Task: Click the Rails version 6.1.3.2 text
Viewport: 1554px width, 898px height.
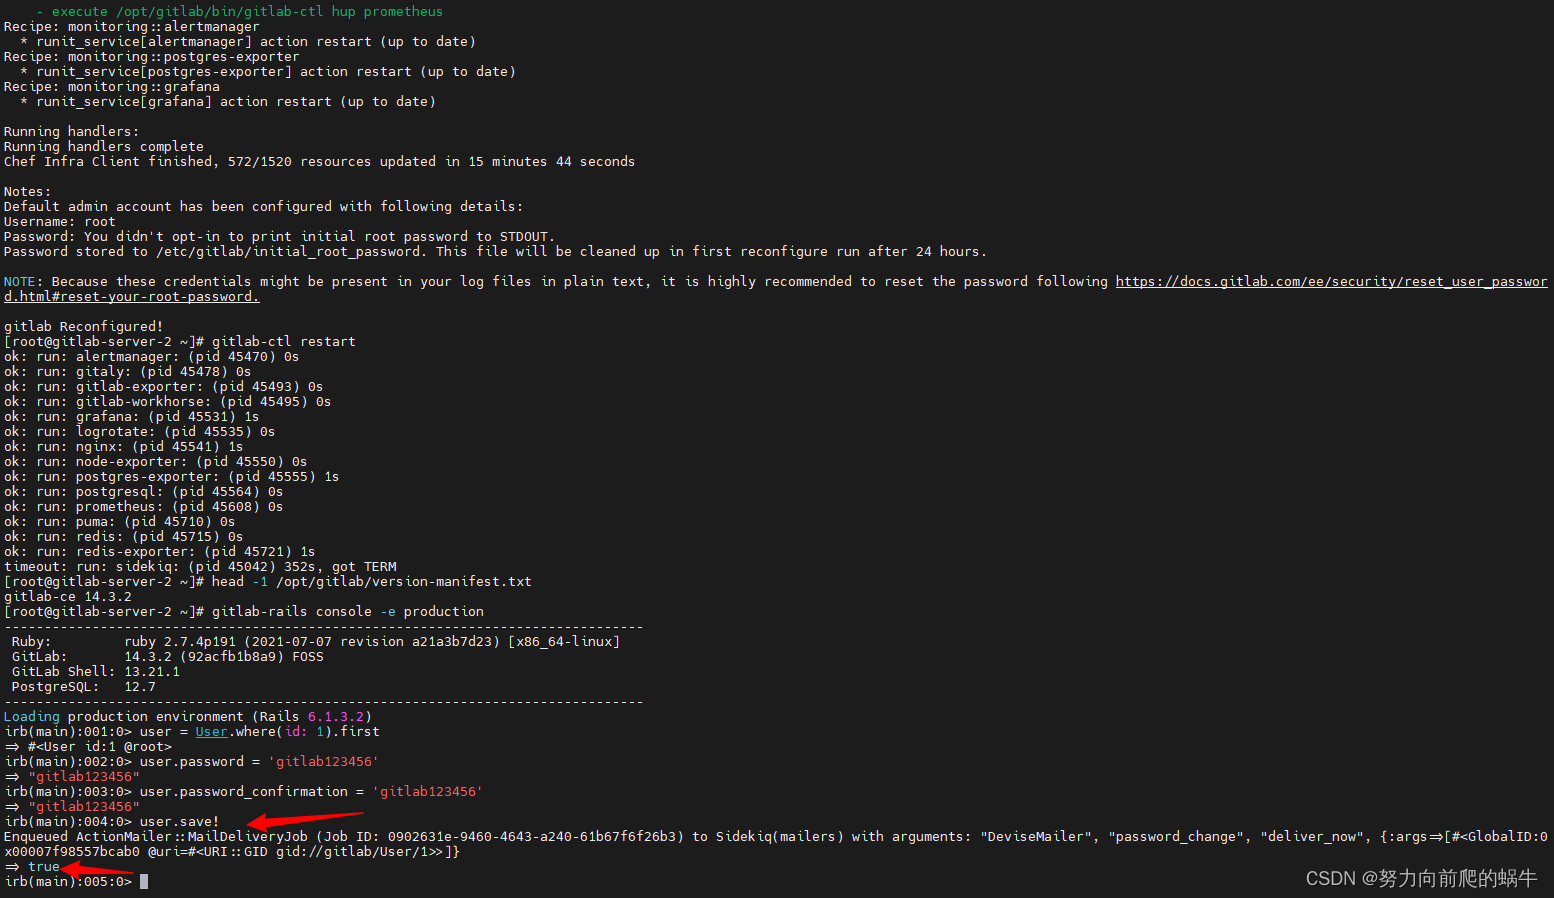Action: (x=335, y=717)
